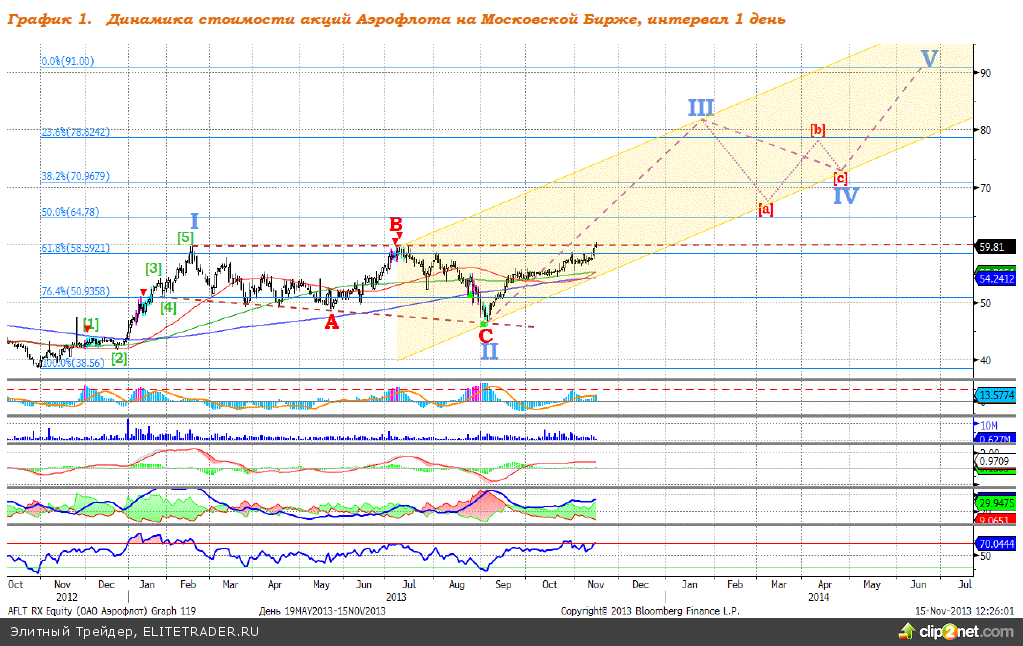1023x646 pixels.
Task: Click the red [a] projection label
Action: (765, 209)
